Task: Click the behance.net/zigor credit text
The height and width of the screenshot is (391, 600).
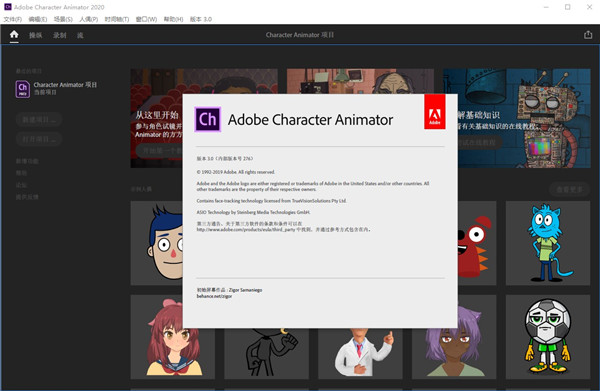Action: [214, 296]
